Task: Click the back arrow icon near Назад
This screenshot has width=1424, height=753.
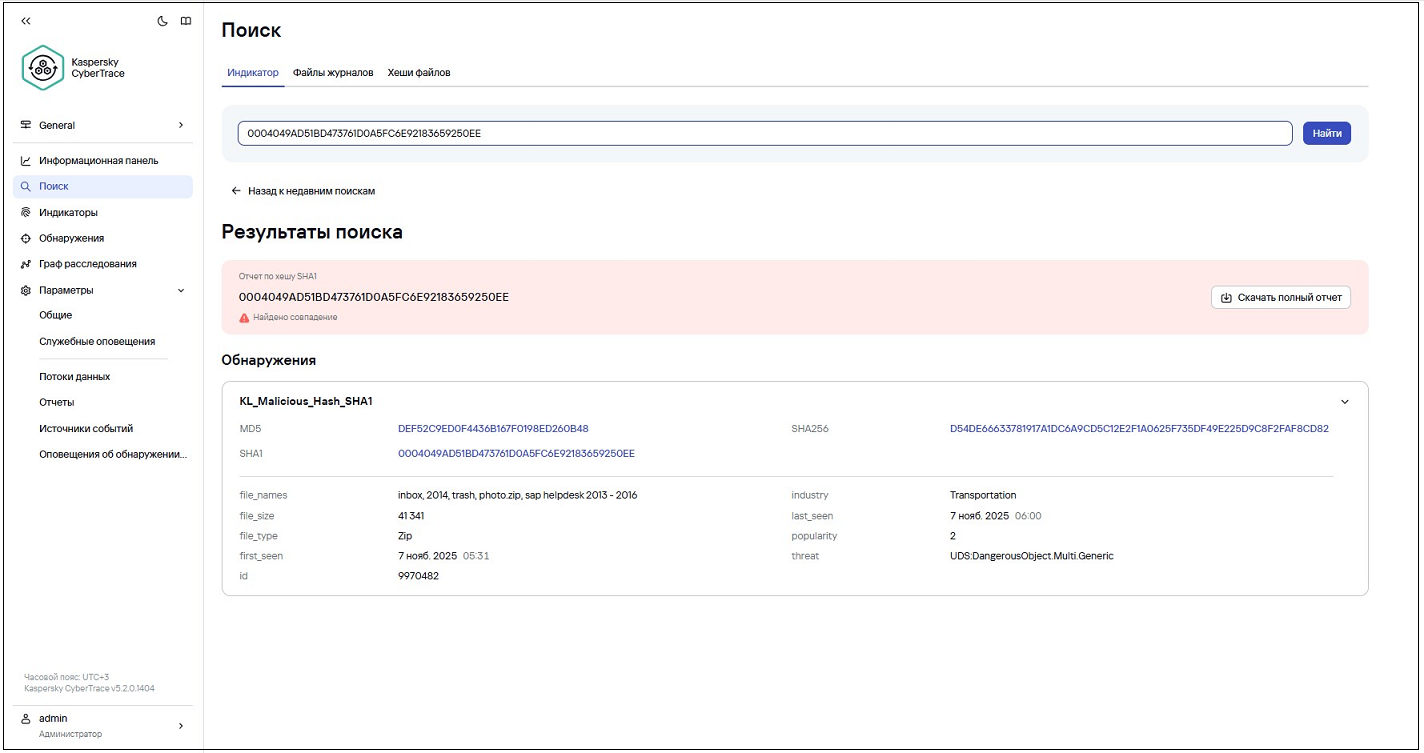Action: [236, 191]
